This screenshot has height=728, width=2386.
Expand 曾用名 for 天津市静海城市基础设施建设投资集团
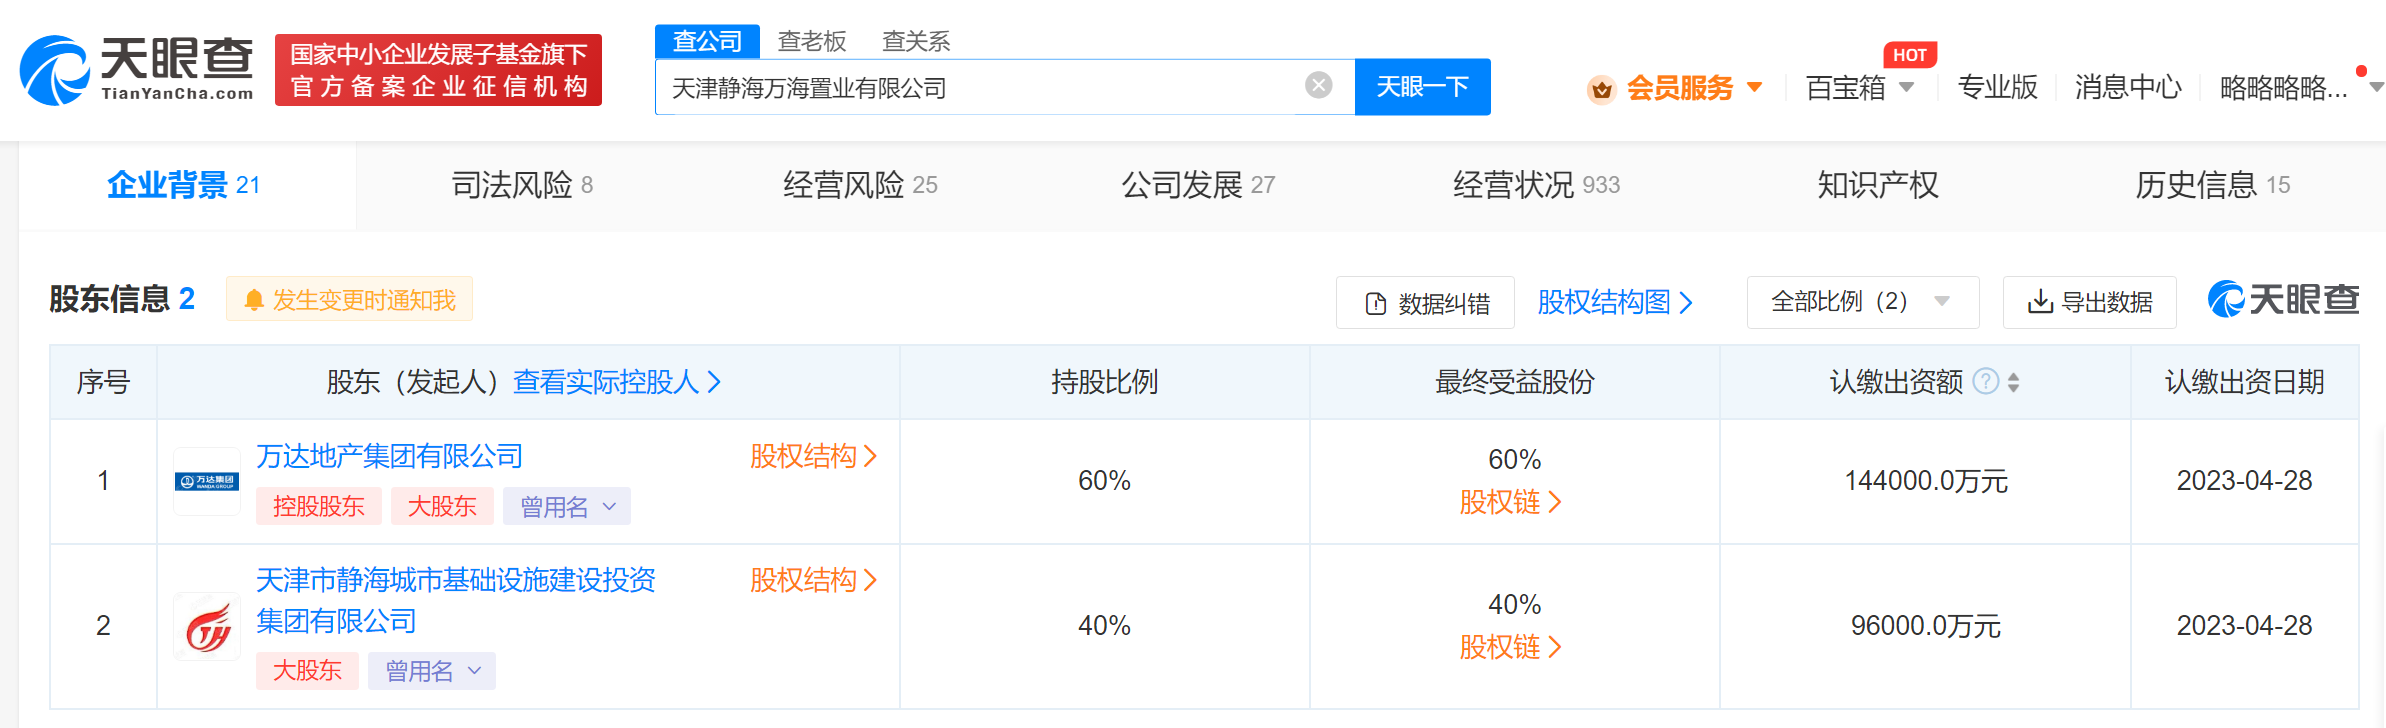pos(431,671)
